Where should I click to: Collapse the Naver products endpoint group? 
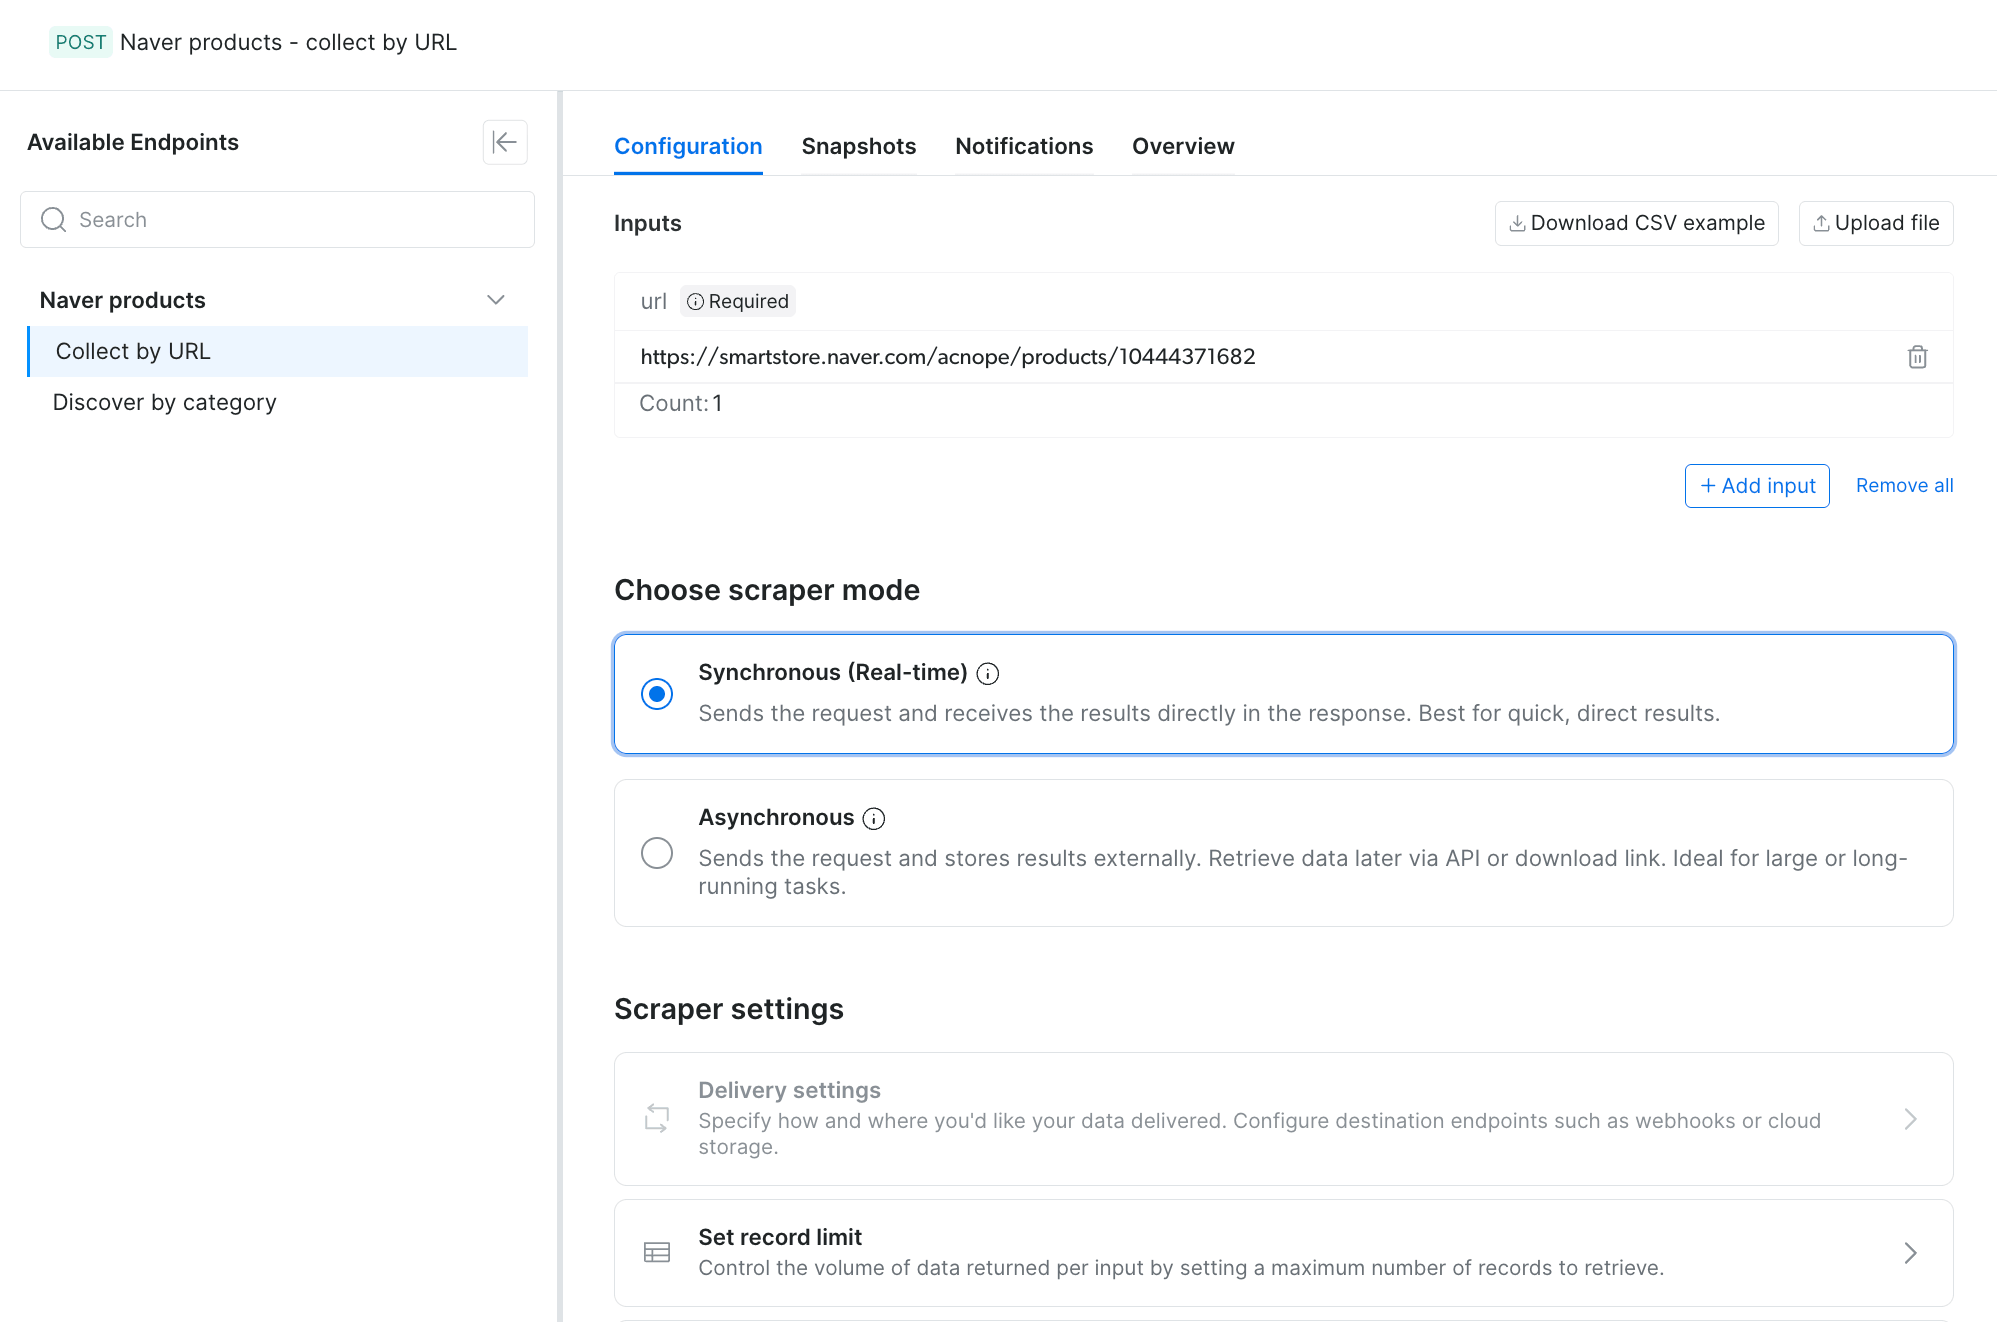496,300
